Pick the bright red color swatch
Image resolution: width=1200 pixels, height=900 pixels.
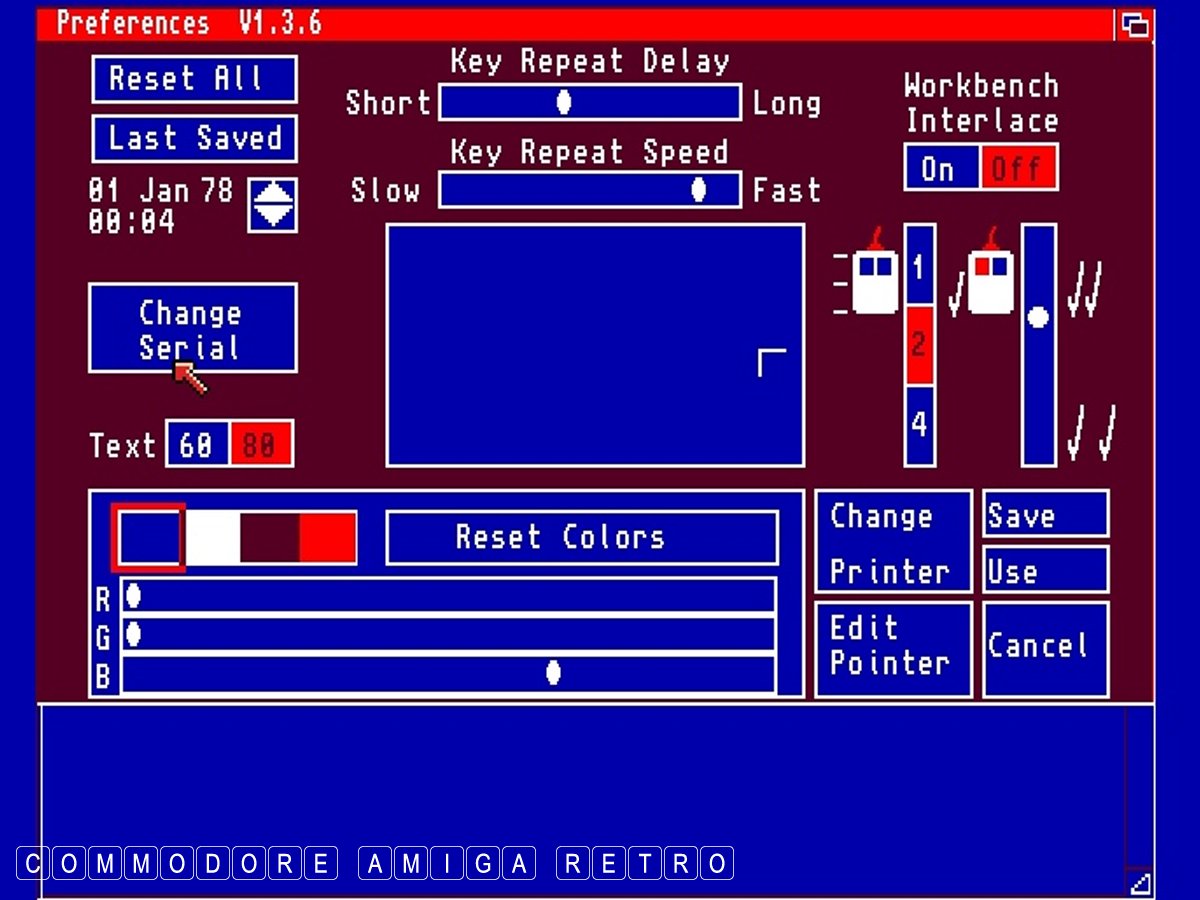328,538
